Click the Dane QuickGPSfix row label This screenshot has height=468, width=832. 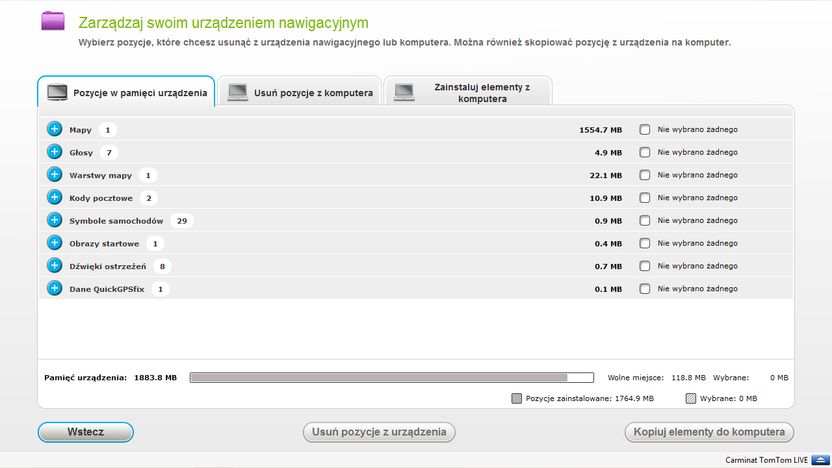pyautogui.click(x=107, y=289)
